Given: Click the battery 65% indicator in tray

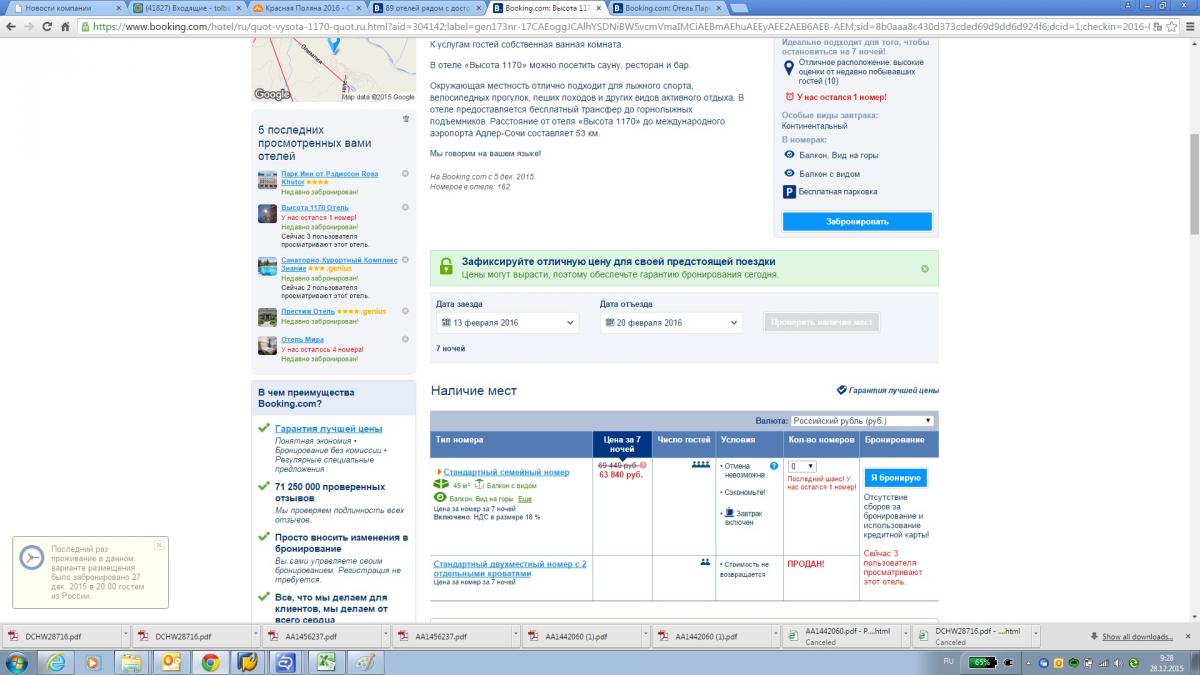Looking at the screenshot, I should point(983,662).
